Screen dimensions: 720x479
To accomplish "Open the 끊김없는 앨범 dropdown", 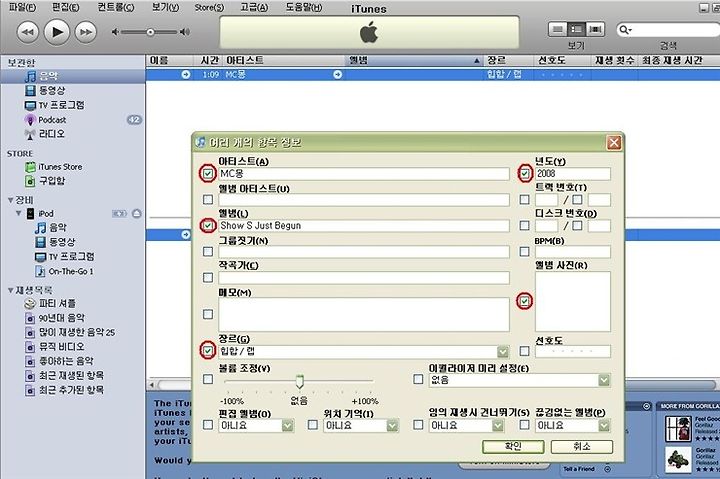I will (604, 426).
